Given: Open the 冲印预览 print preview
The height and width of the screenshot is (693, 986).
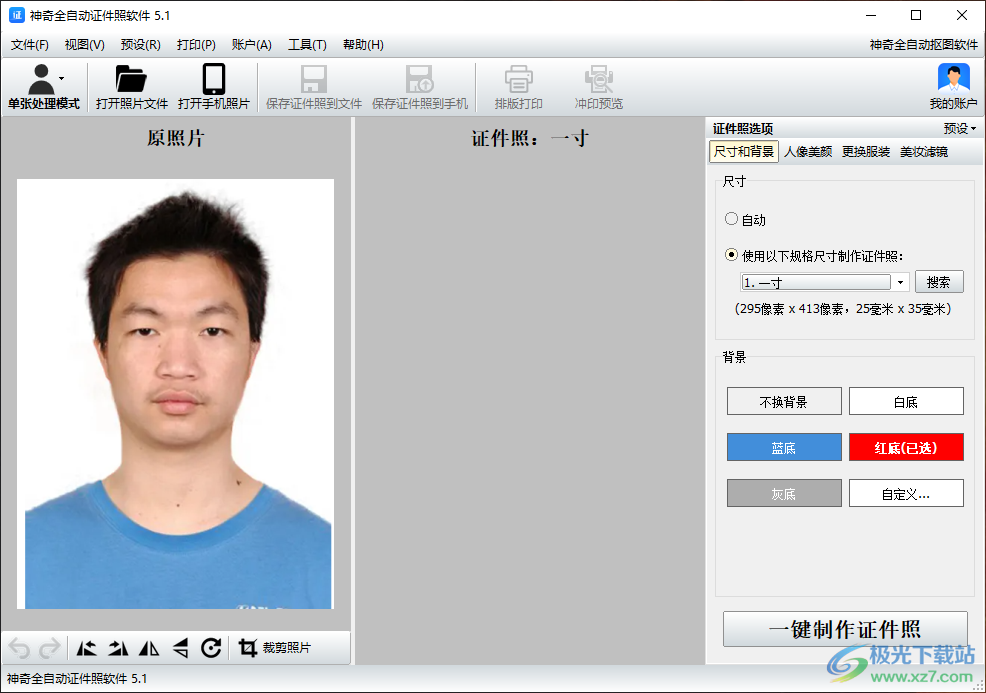Looking at the screenshot, I should [598, 87].
